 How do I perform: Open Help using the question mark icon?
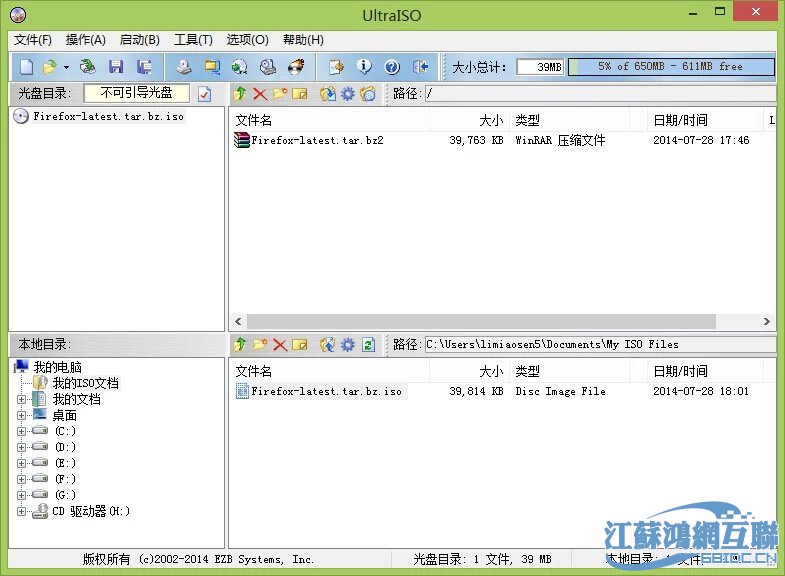point(392,67)
